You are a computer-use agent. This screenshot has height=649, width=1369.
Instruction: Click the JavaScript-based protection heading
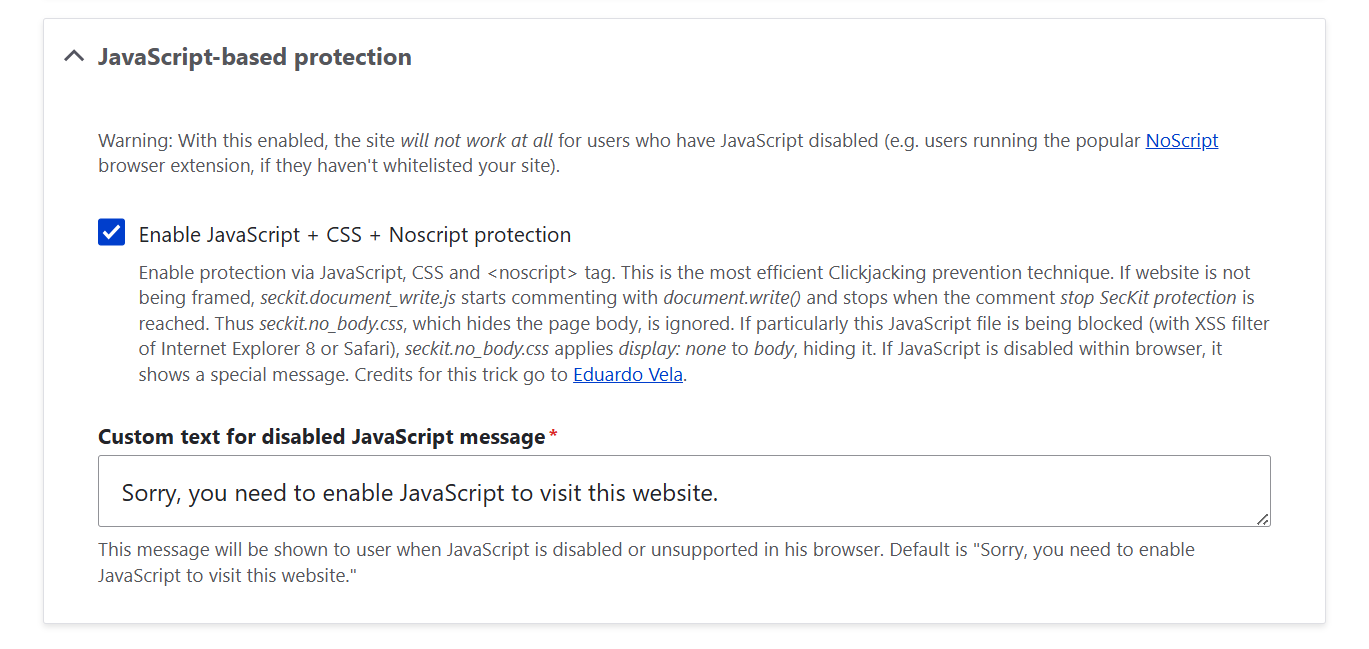point(254,57)
